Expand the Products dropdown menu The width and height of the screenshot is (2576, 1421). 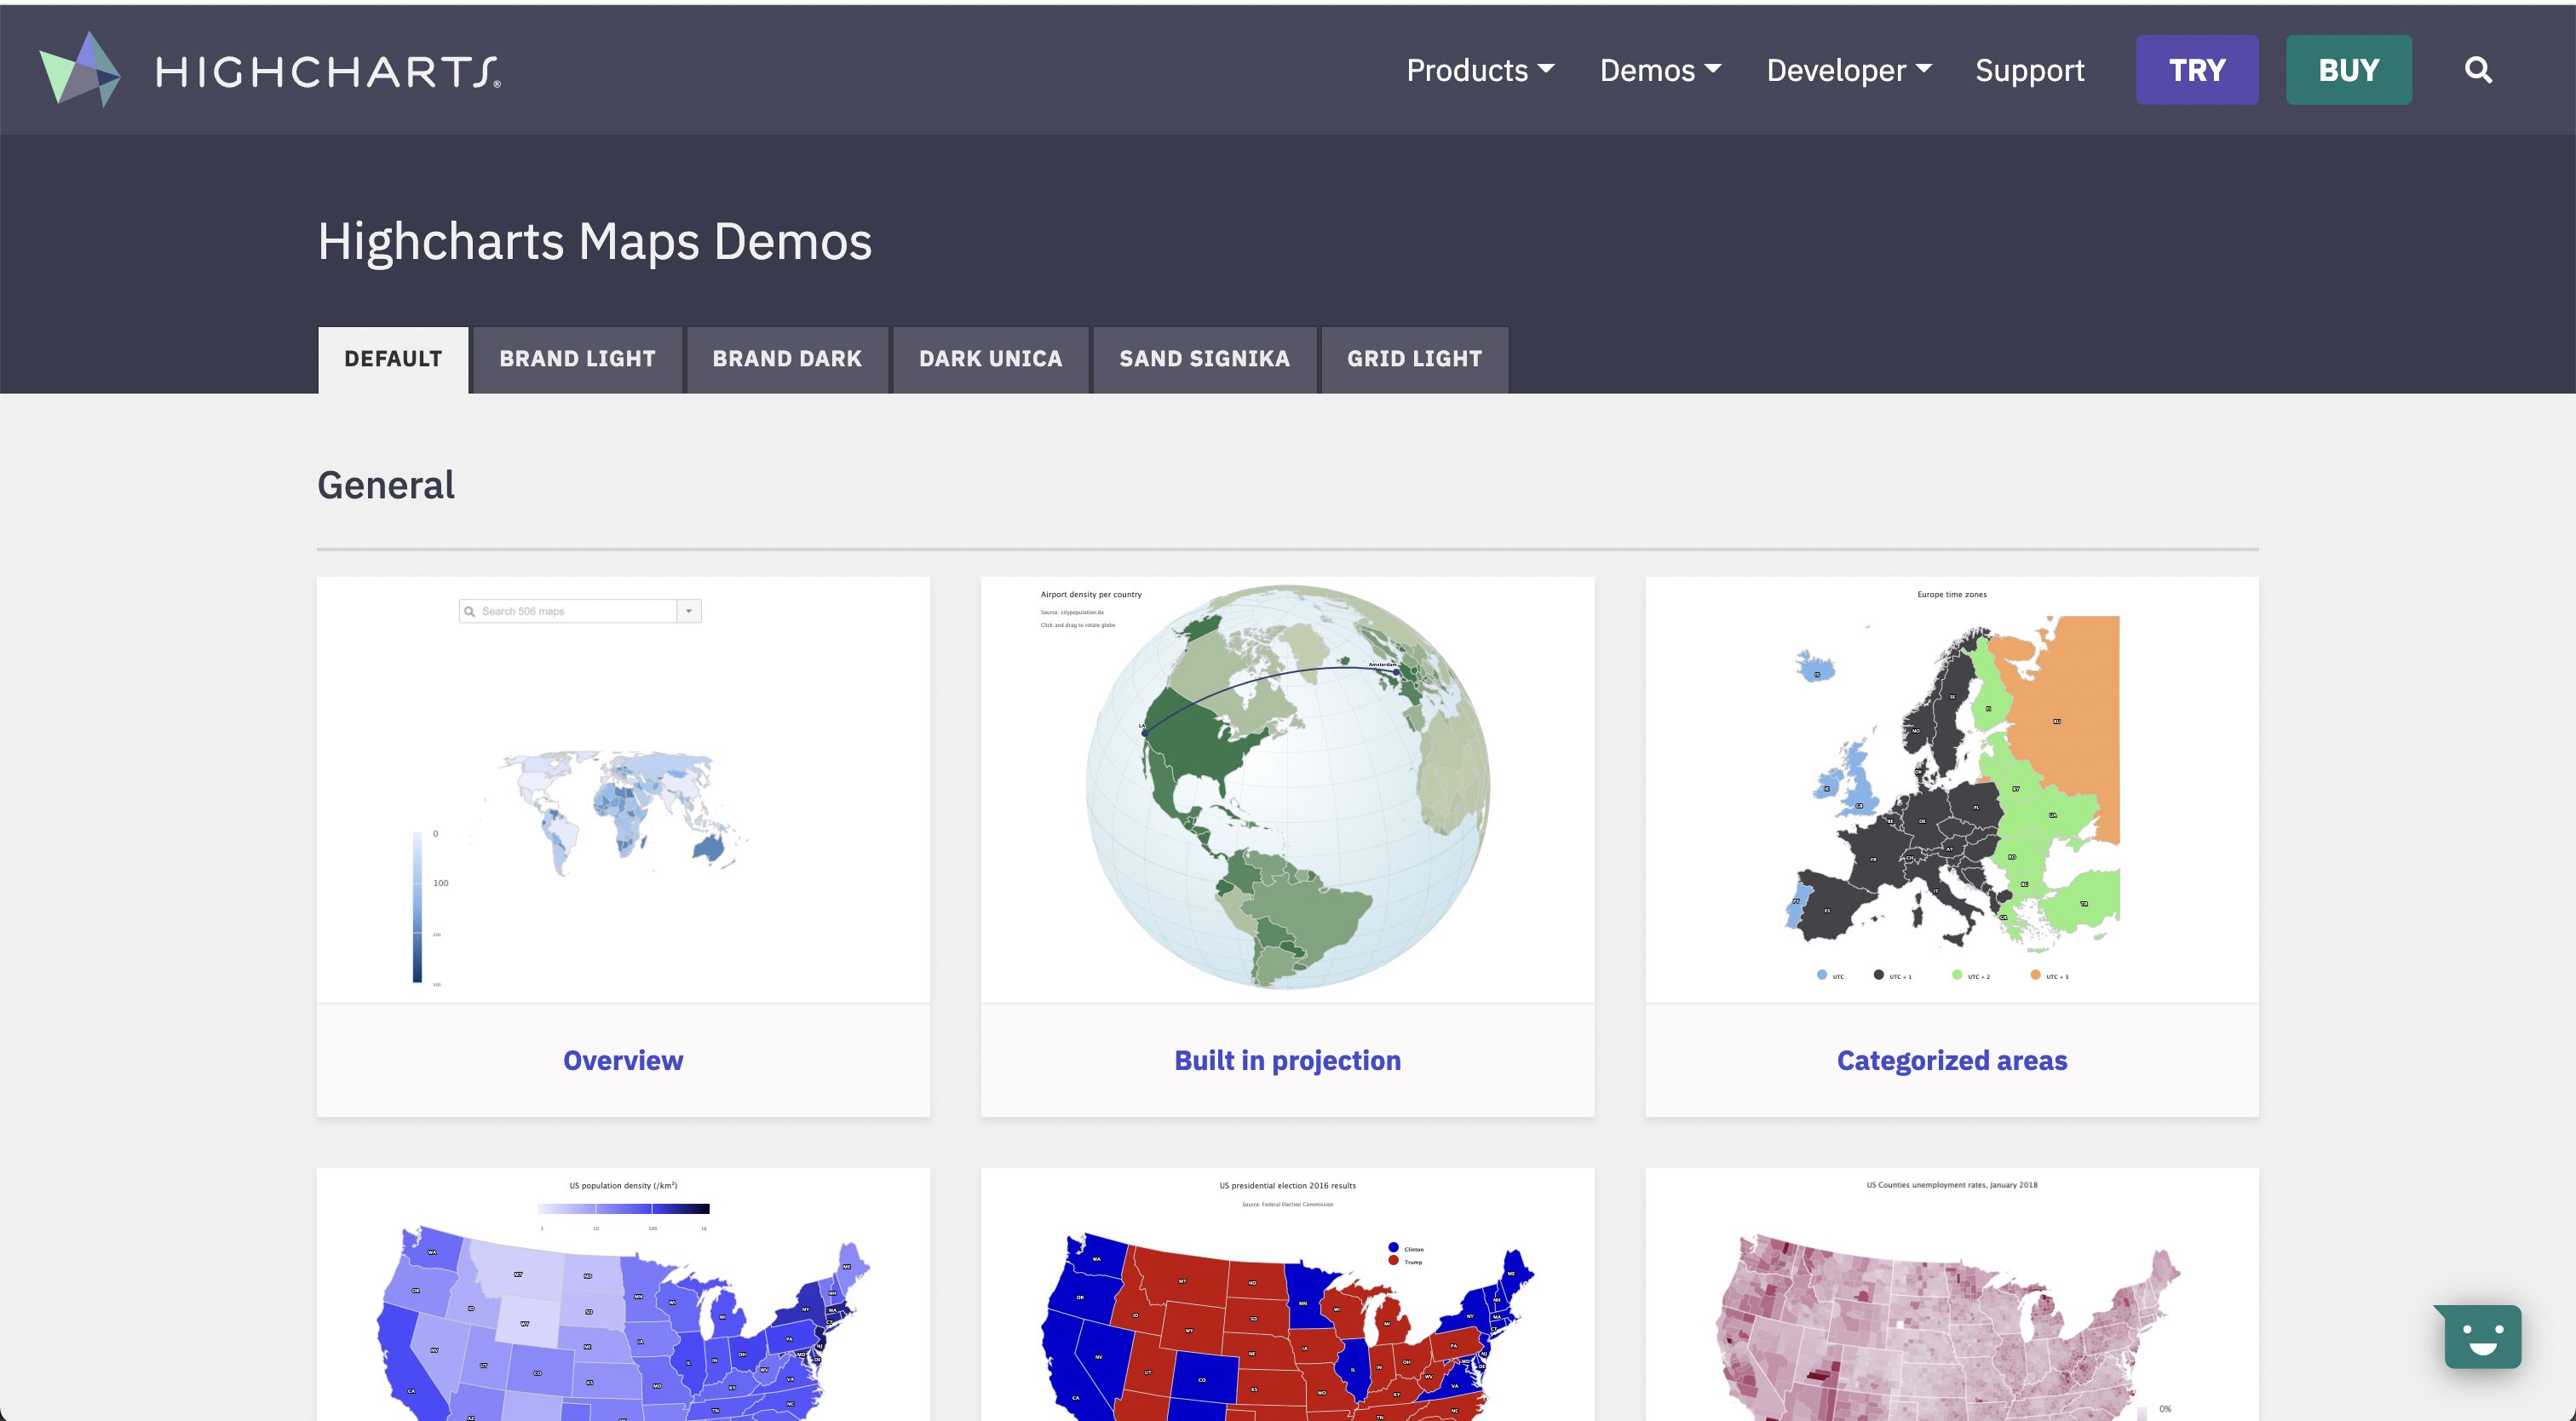pyautogui.click(x=1480, y=70)
